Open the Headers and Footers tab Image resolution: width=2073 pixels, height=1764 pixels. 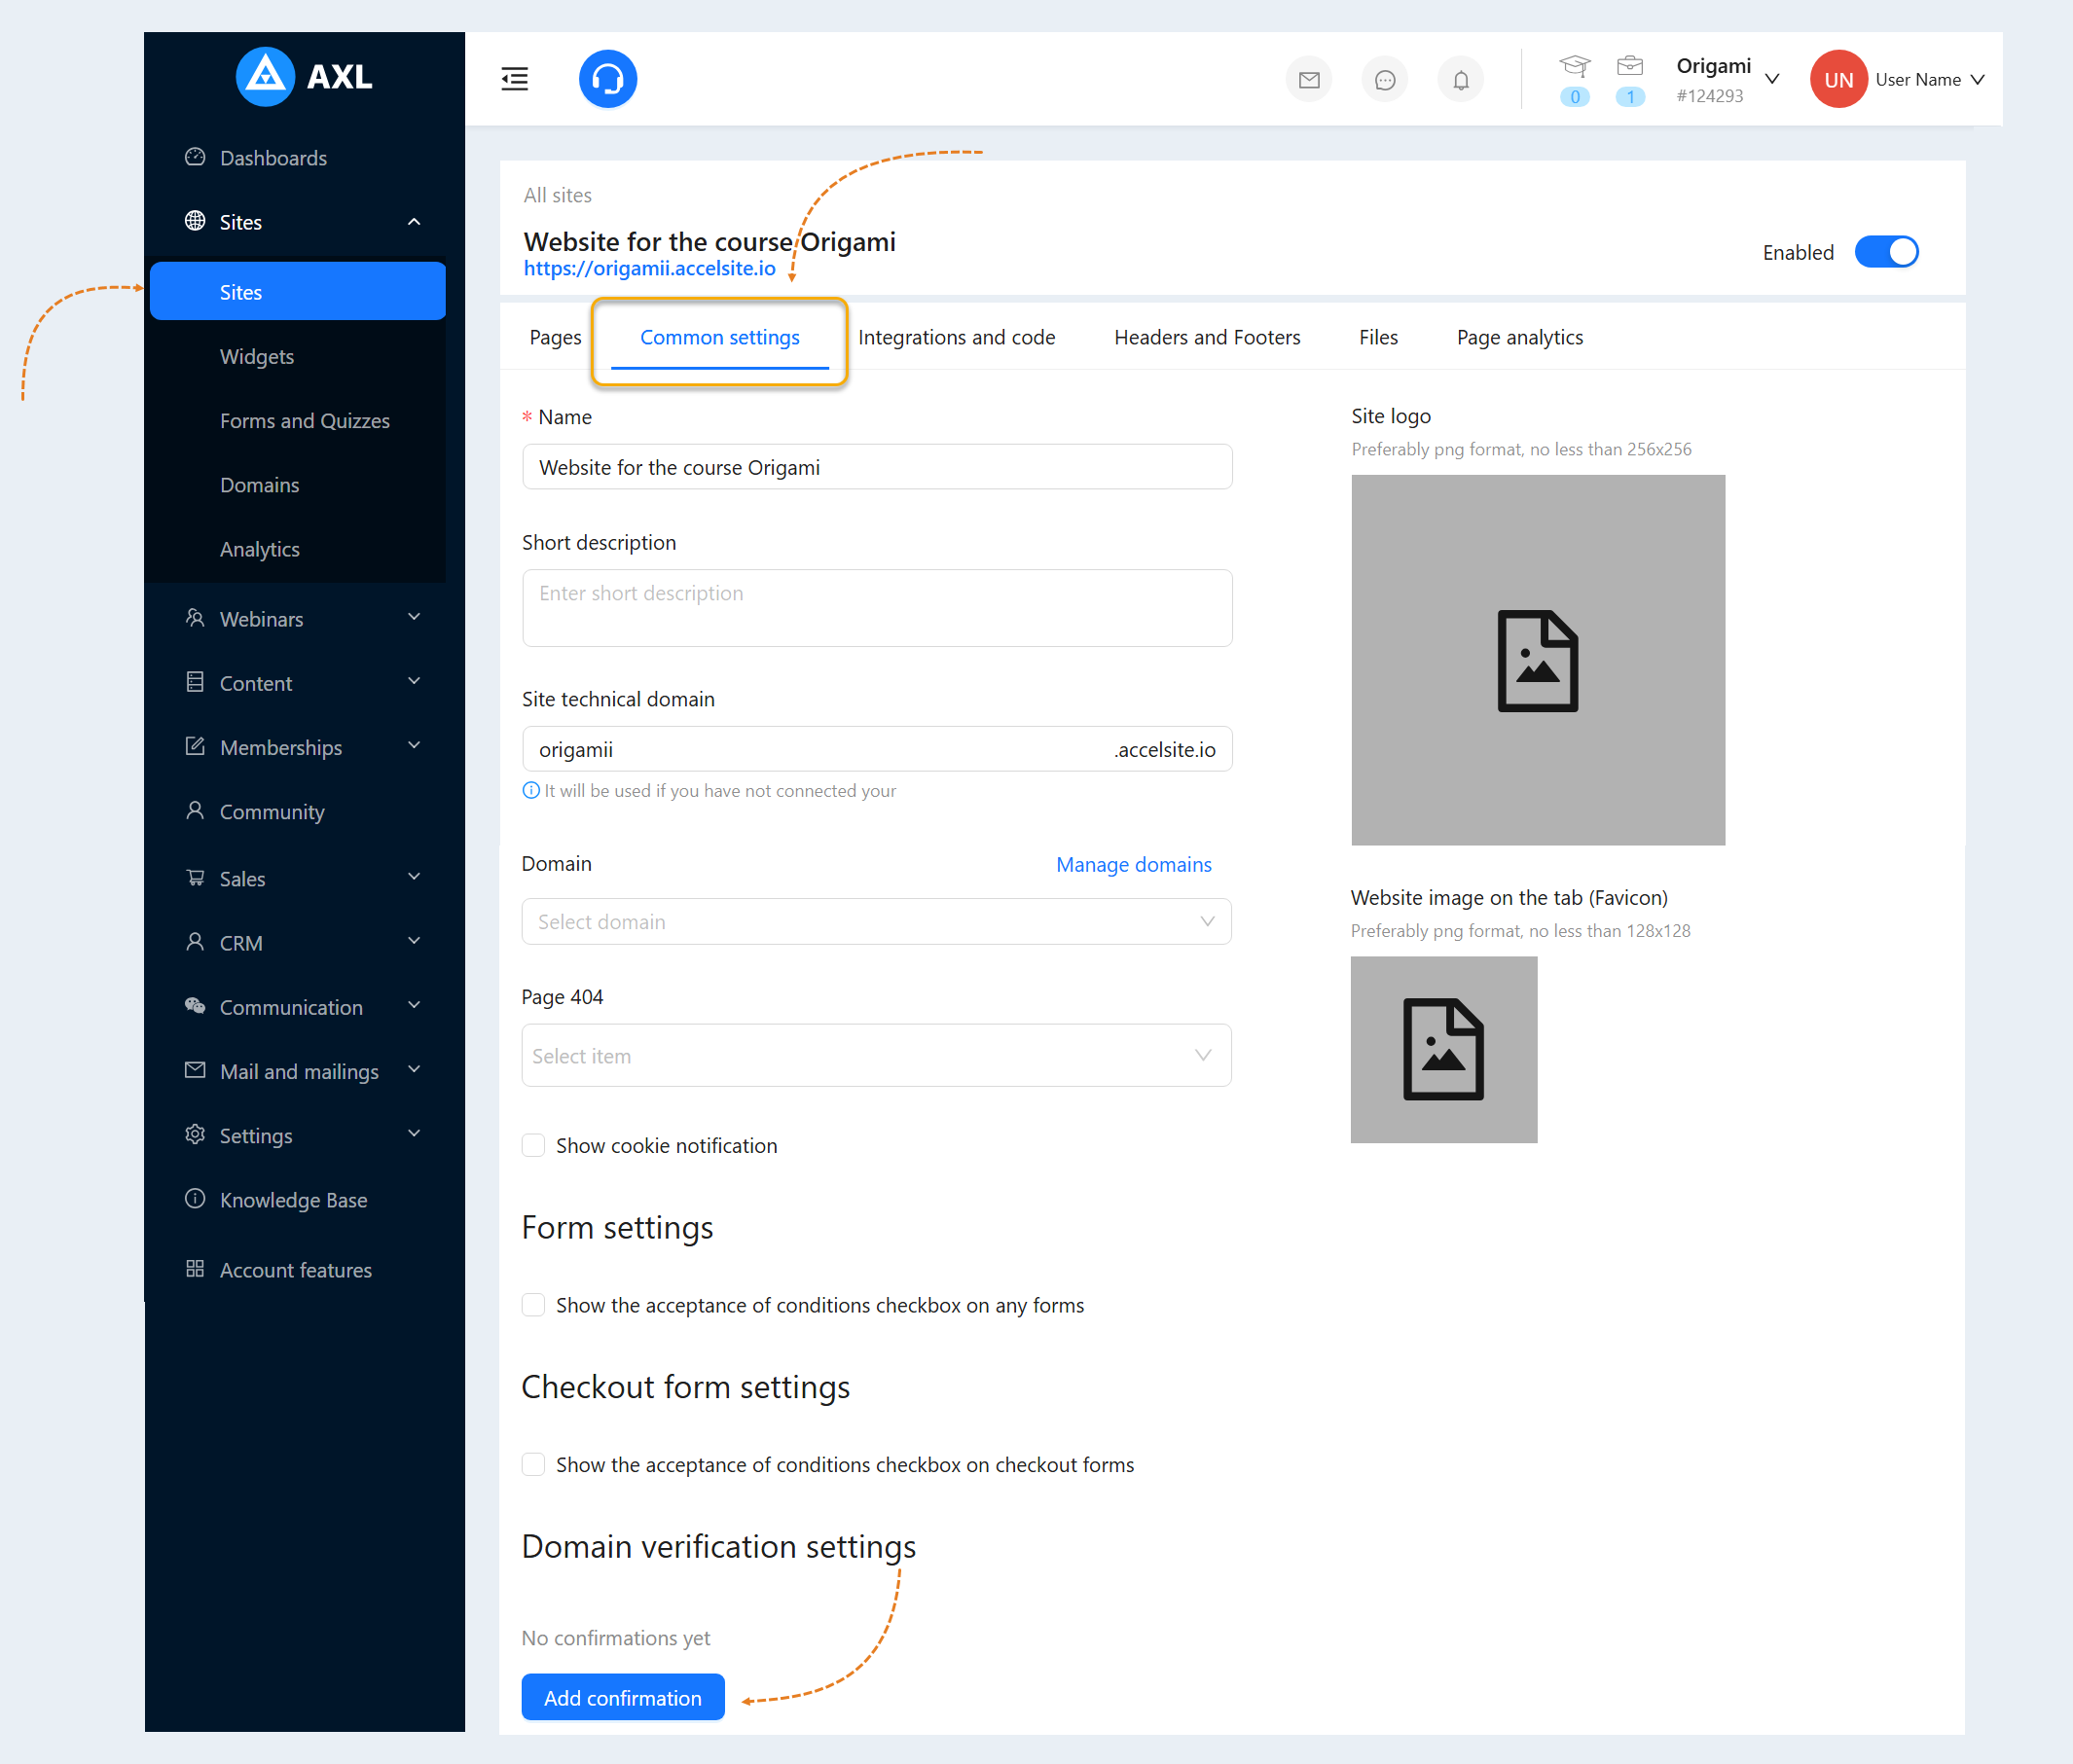point(1207,337)
